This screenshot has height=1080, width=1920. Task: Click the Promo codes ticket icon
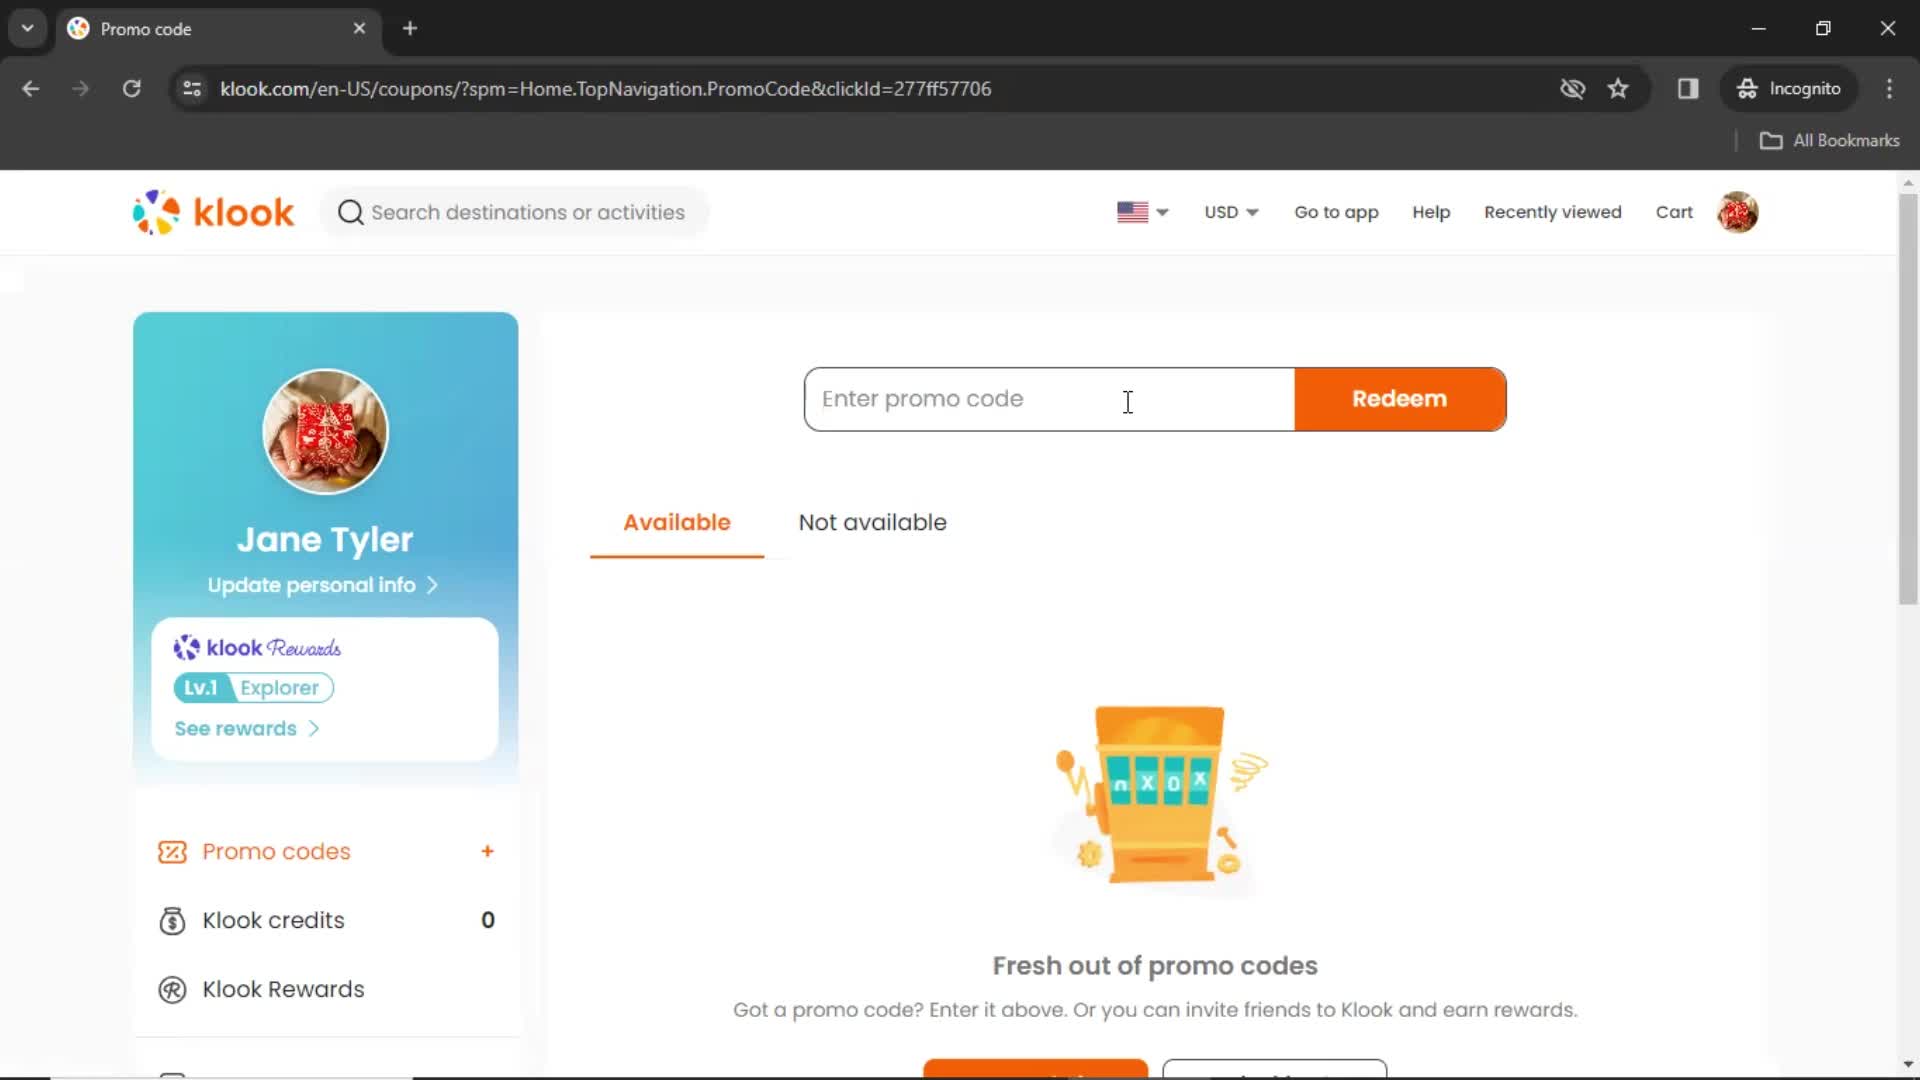172,852
